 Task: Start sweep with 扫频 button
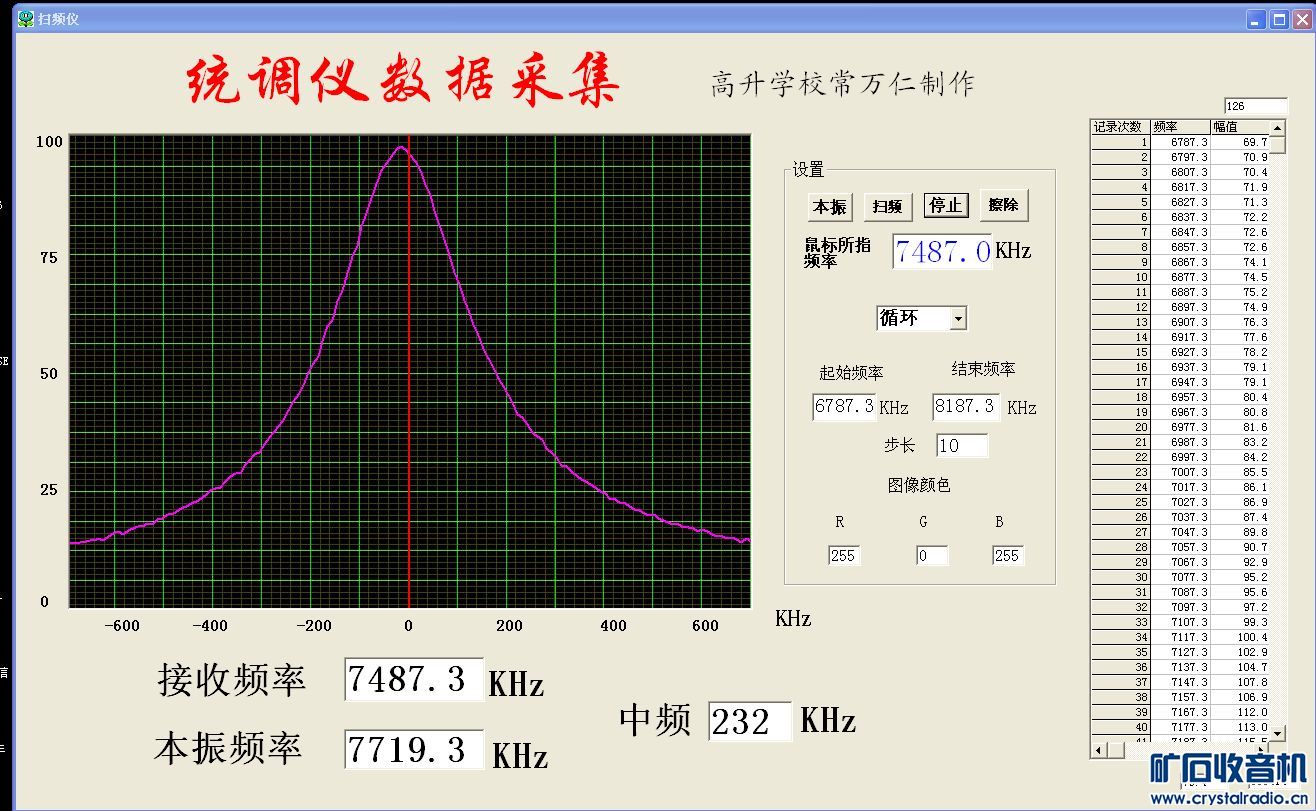(x=887, y=206)
